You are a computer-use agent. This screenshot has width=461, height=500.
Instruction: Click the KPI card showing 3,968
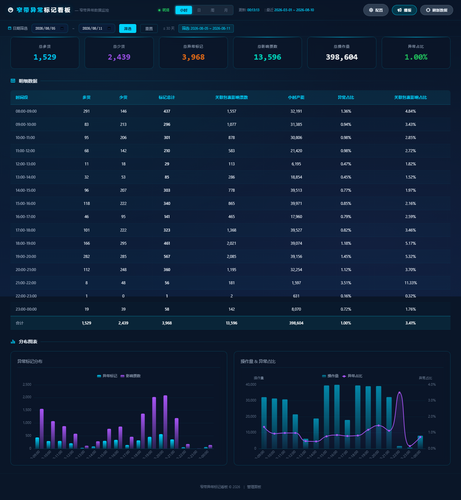click(193, 53)
